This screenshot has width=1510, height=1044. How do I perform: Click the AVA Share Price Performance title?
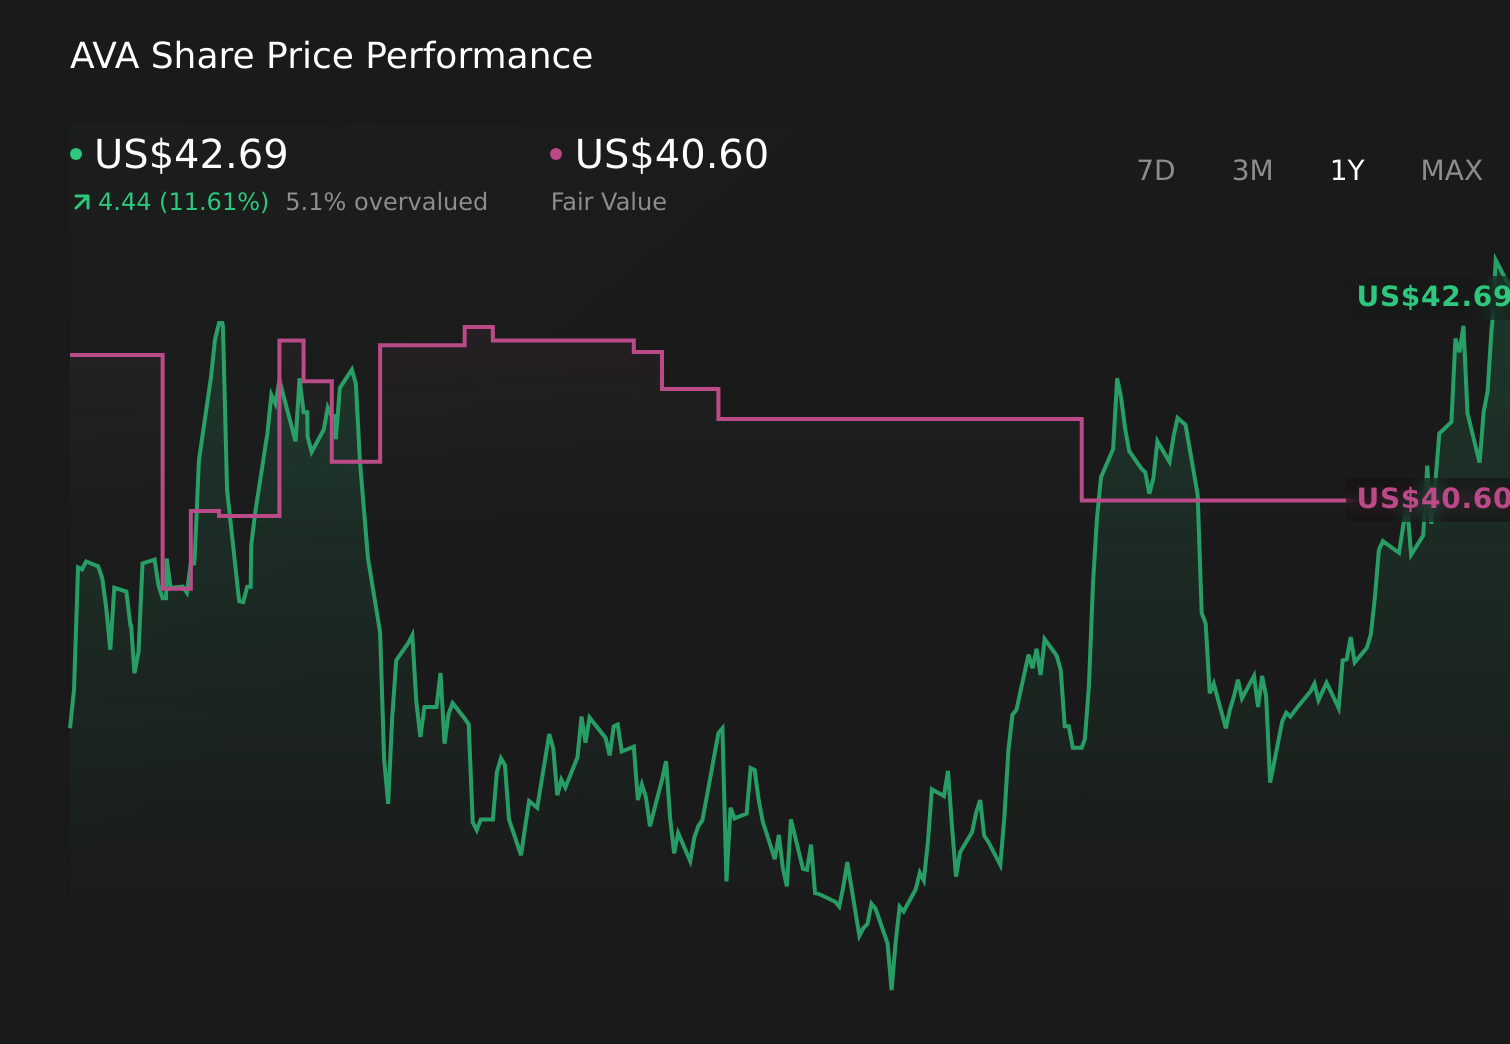tap(331, 55)
